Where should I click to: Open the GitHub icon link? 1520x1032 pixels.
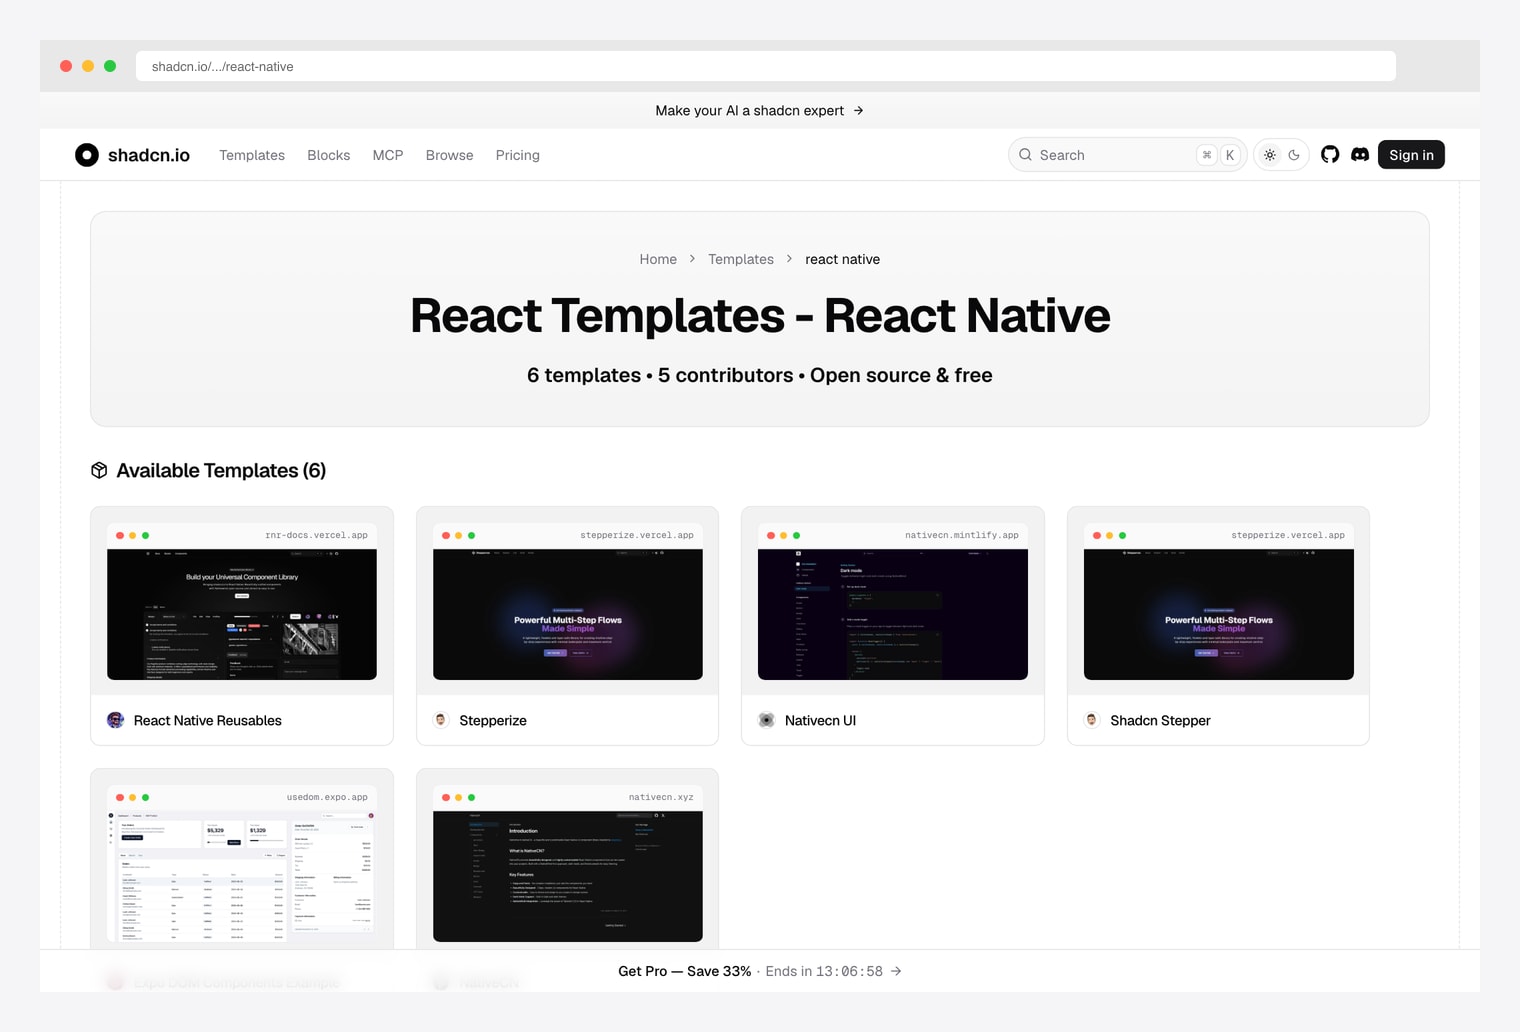1330,155
